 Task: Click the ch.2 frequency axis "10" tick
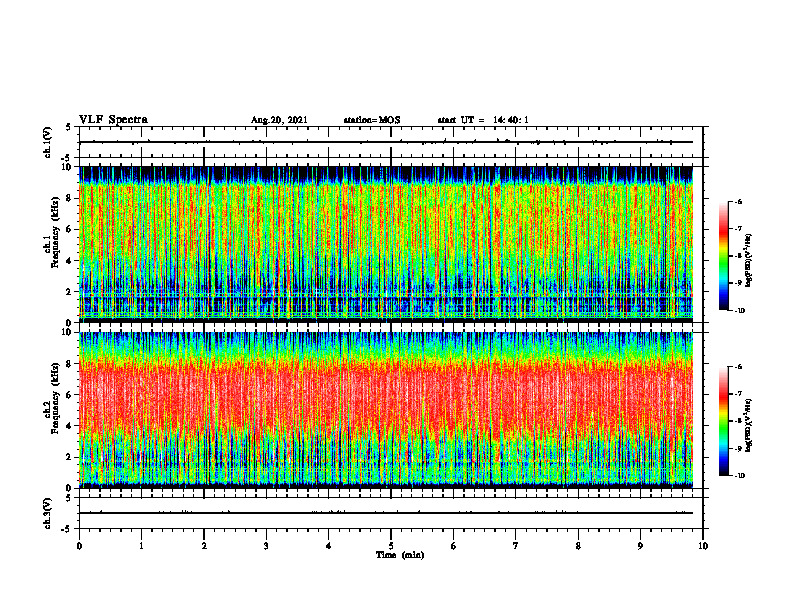[69, 332]
